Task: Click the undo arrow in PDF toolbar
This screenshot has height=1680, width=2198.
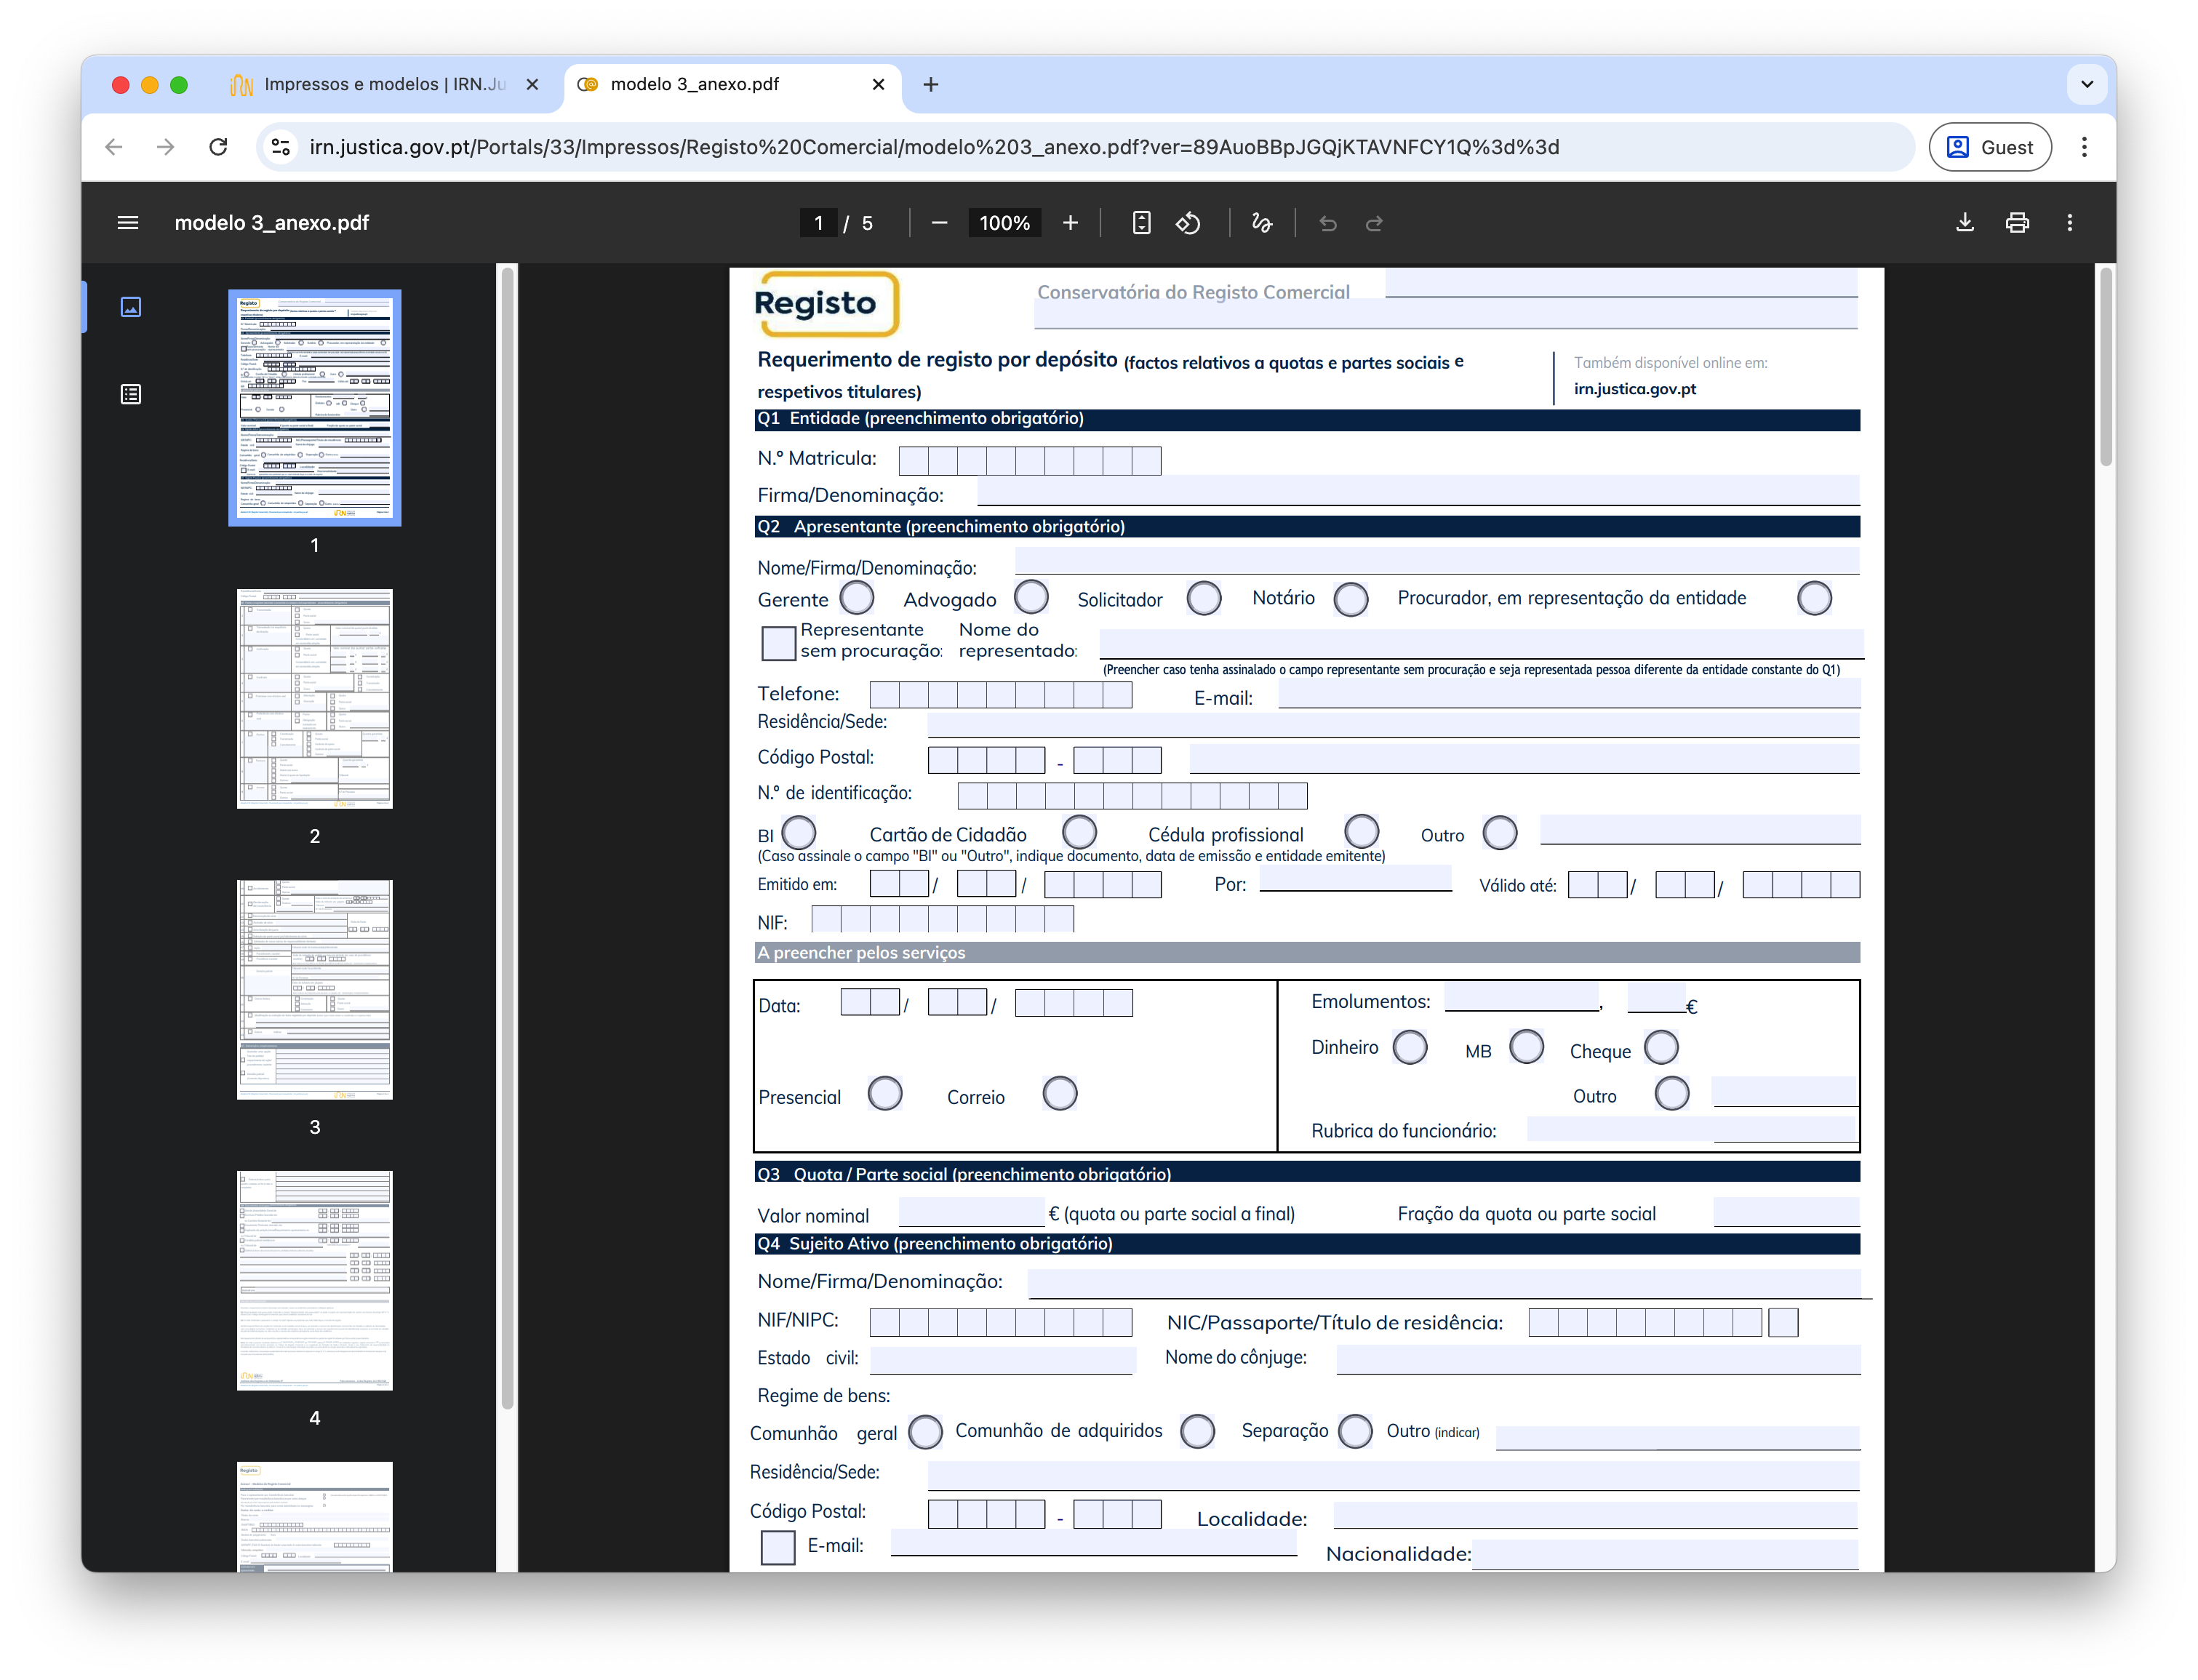Action: point(1328,223)
